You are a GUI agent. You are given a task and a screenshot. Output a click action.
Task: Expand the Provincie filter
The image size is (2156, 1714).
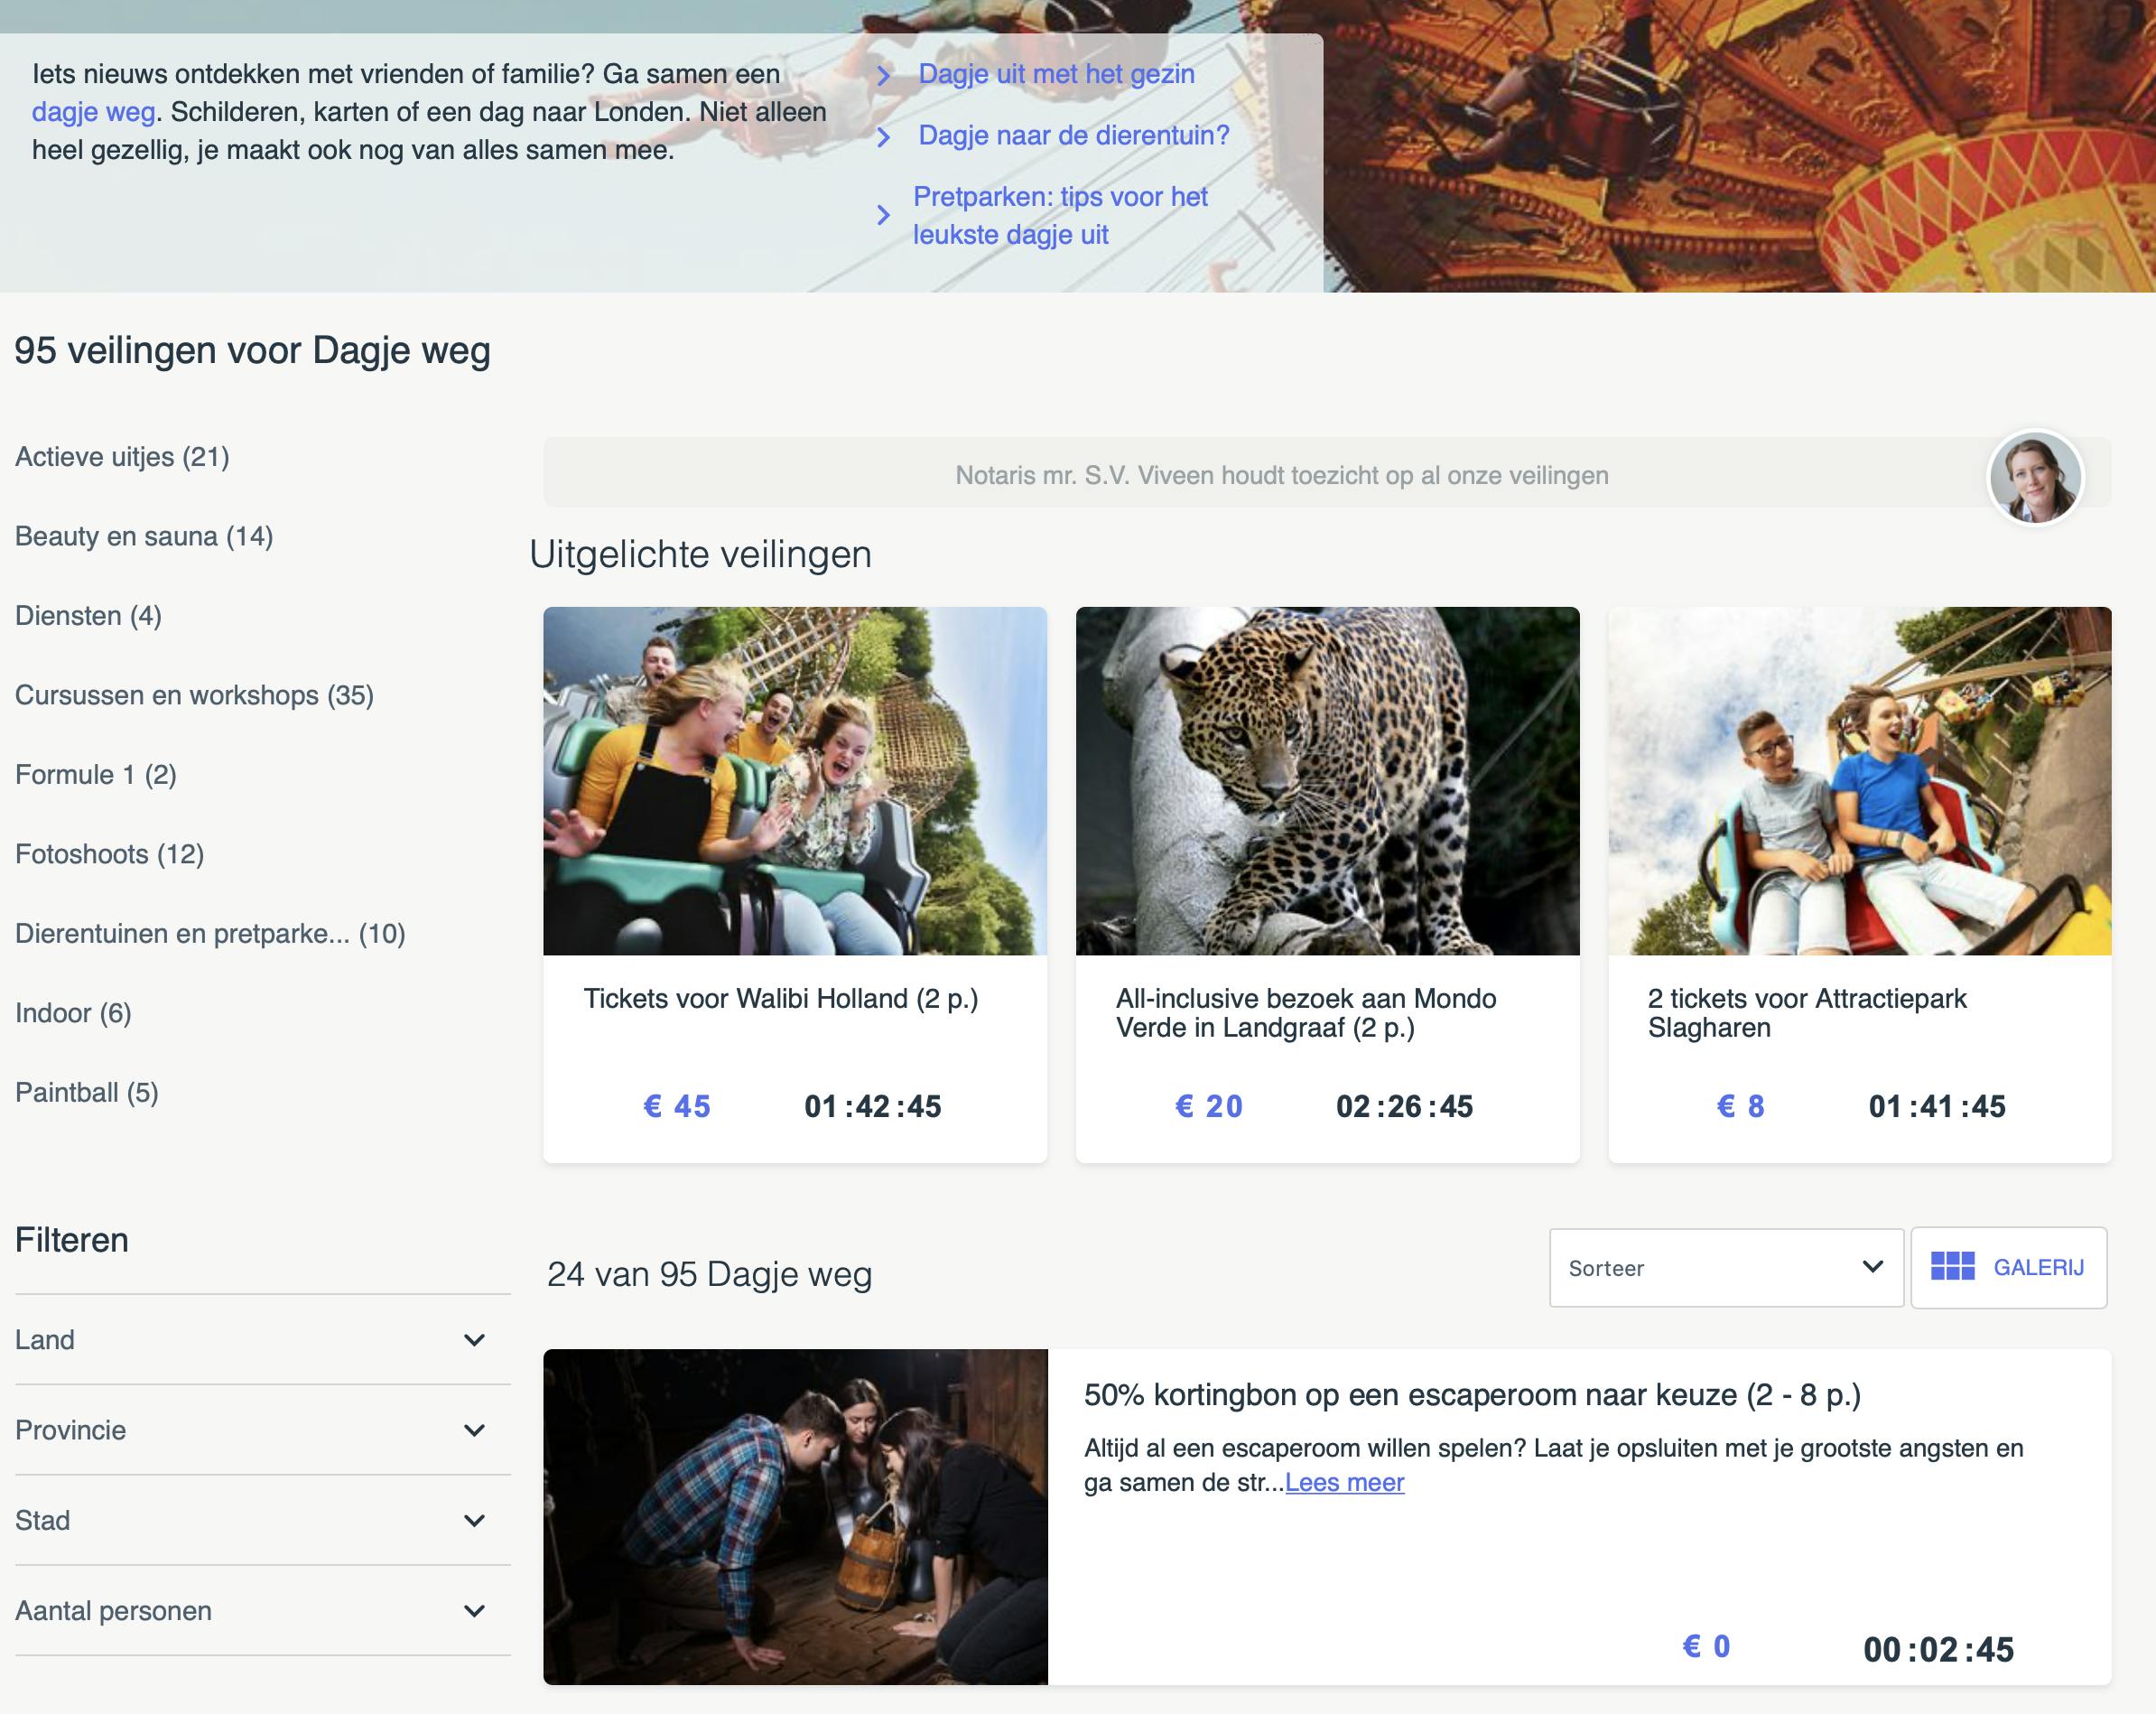pos(474,1429)
